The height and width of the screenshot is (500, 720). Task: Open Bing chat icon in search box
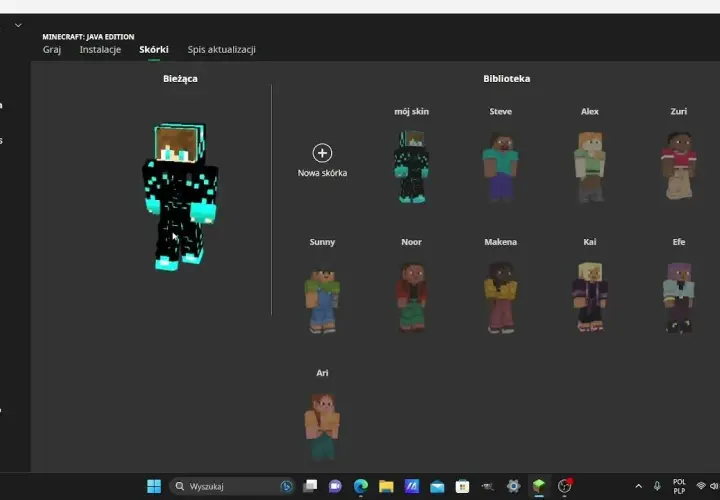click(x=286, y=486)
